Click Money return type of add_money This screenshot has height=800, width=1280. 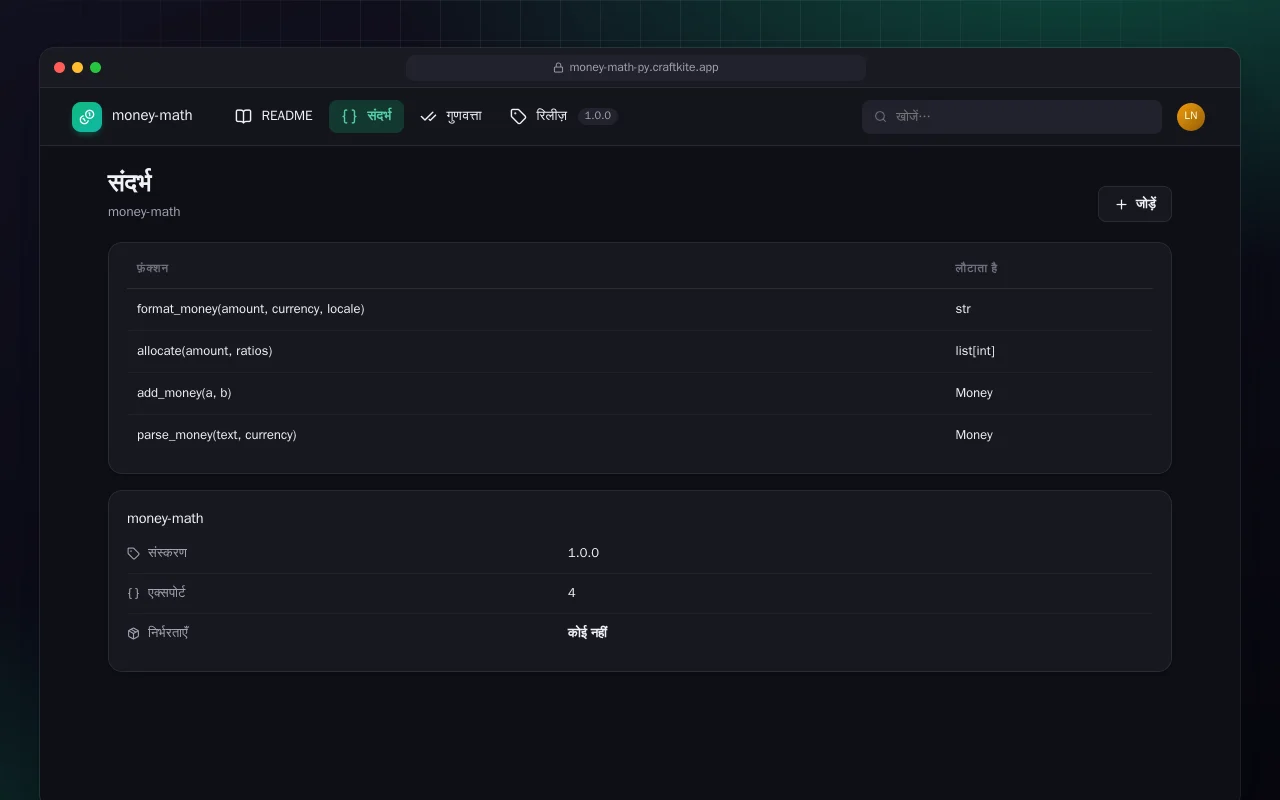[974, 393]
